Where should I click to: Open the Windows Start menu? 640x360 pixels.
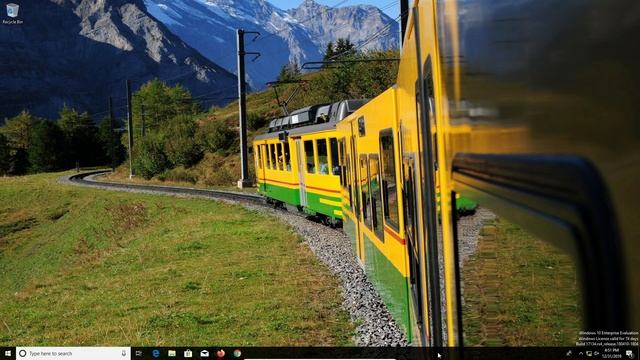click(x=8, y=353)
